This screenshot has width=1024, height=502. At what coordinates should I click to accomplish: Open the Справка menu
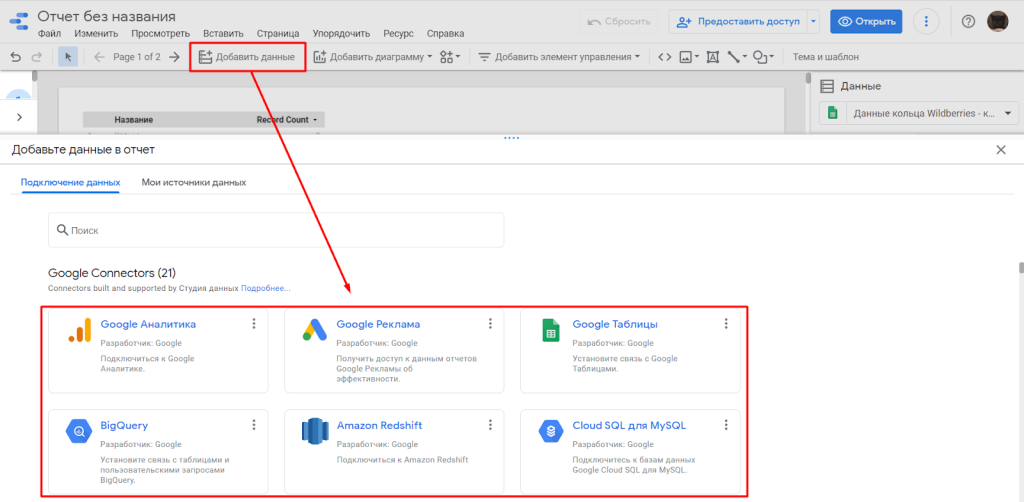445,33
